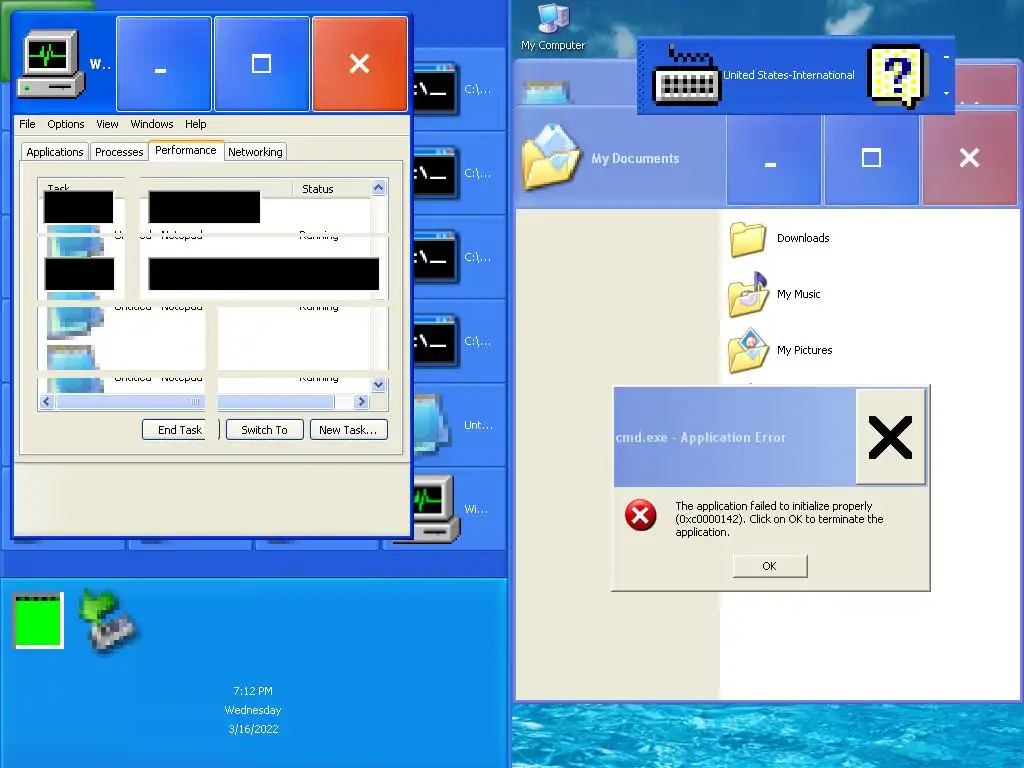Select the Wi... Task Manager entry in switcher
Viewport: 1024px width, 768px height.
click(460, 509)
